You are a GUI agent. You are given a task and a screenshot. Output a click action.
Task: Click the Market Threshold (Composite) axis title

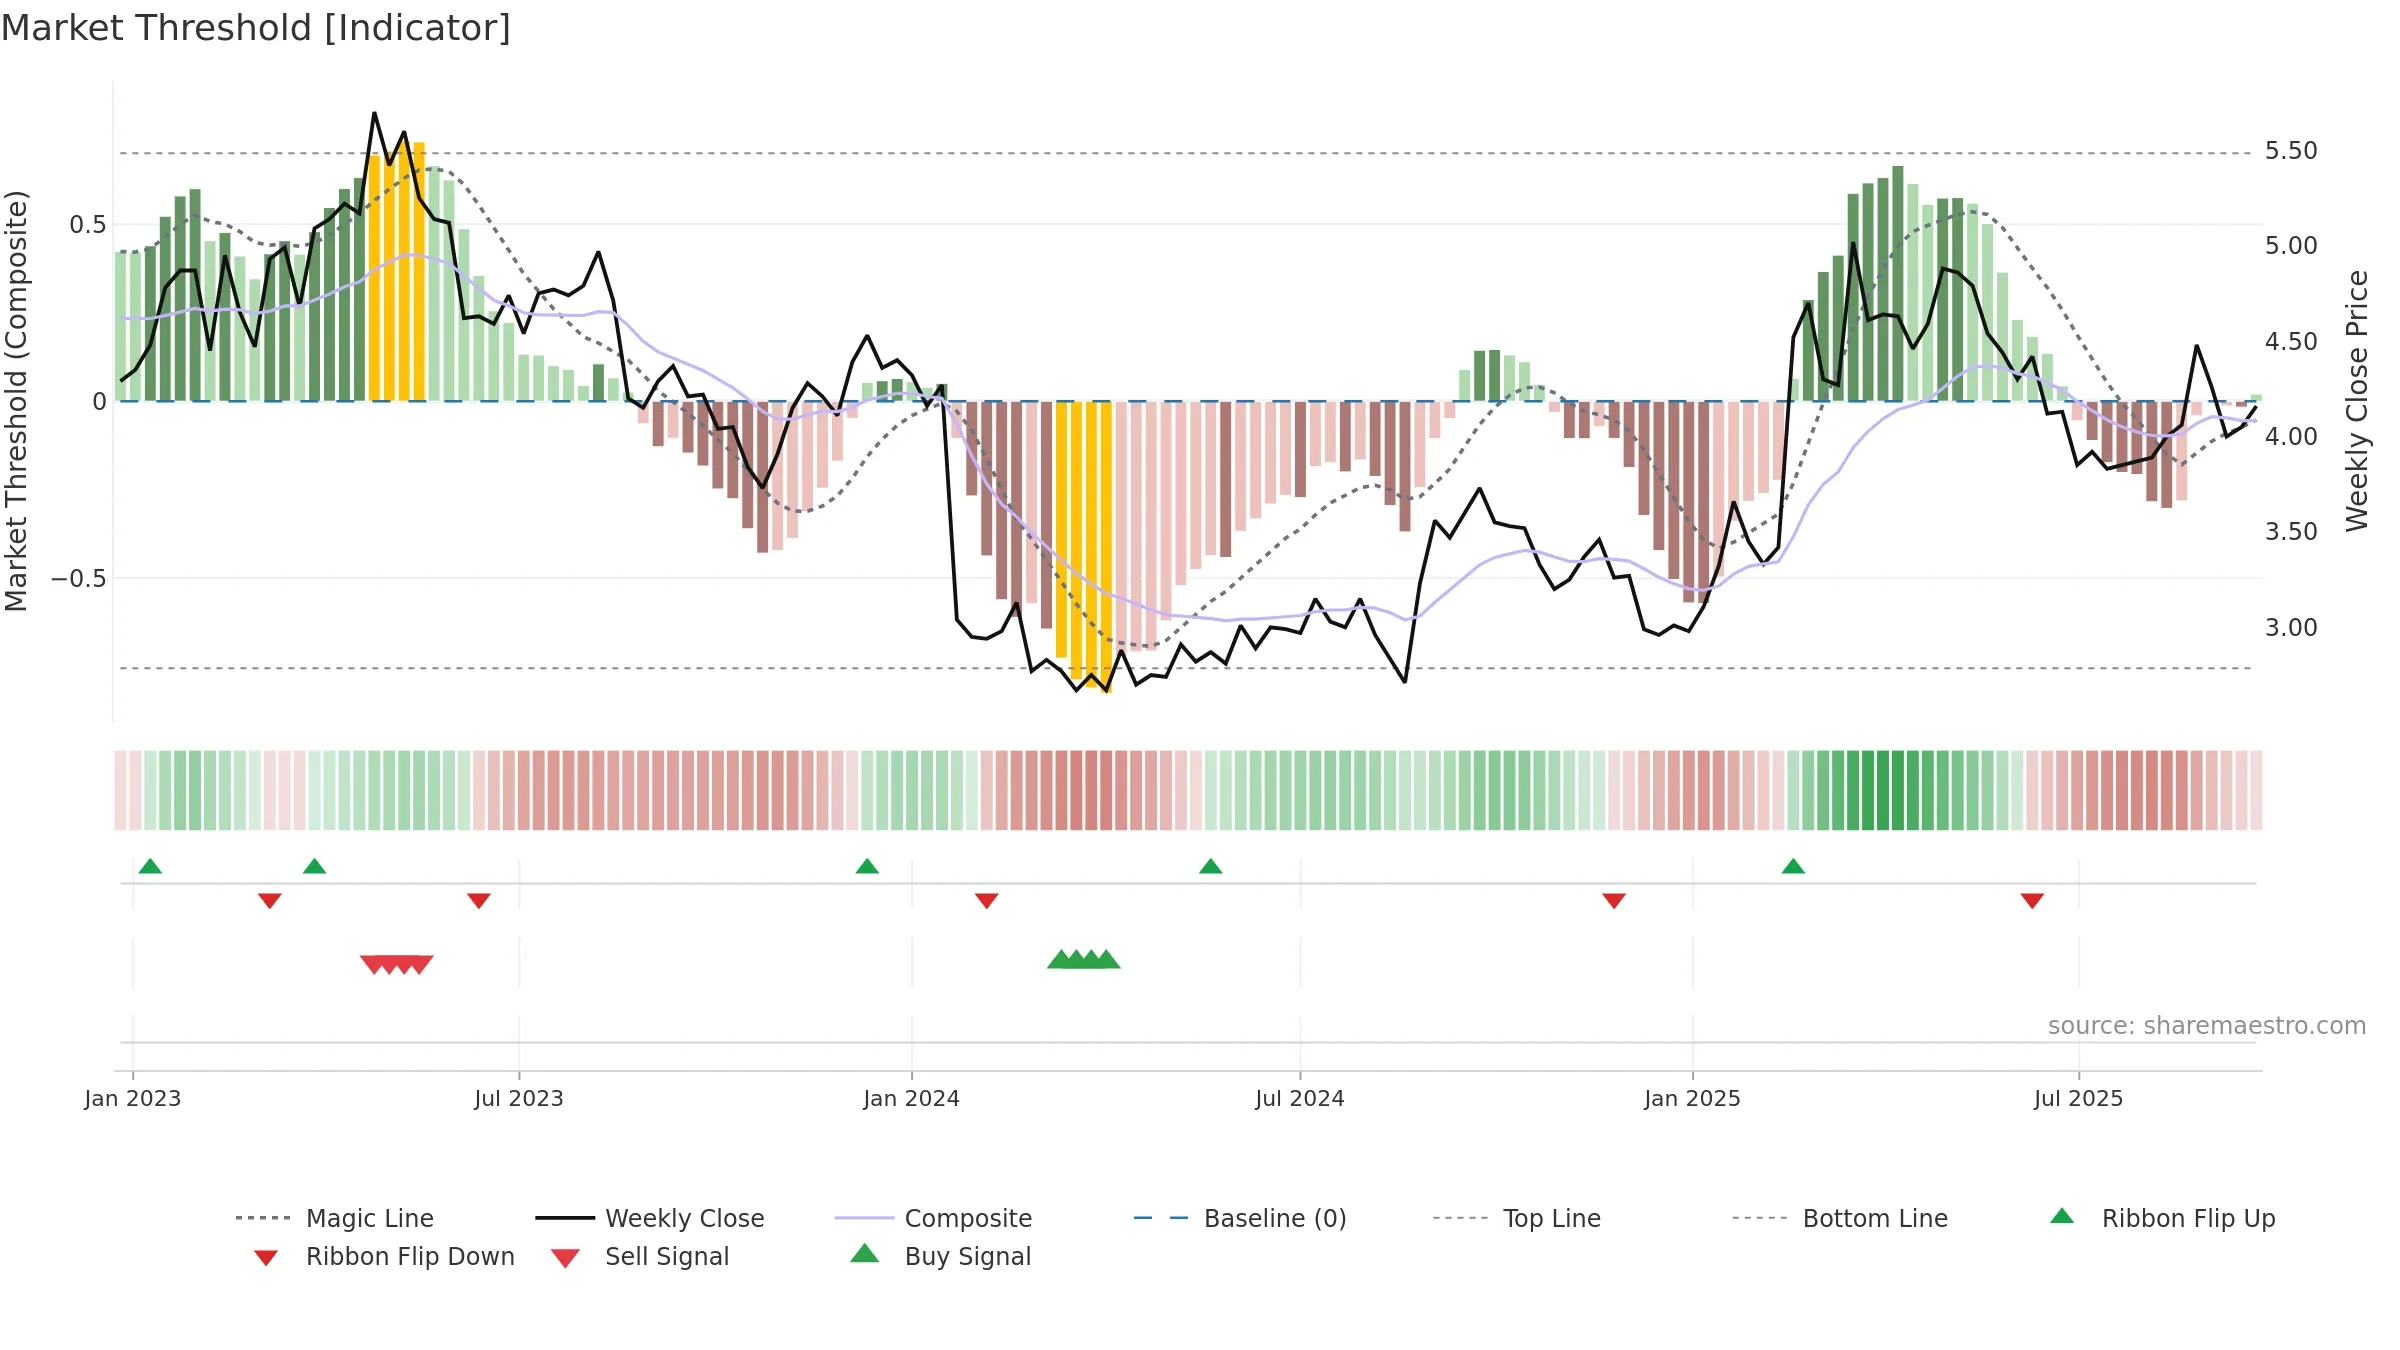point(16,400)
